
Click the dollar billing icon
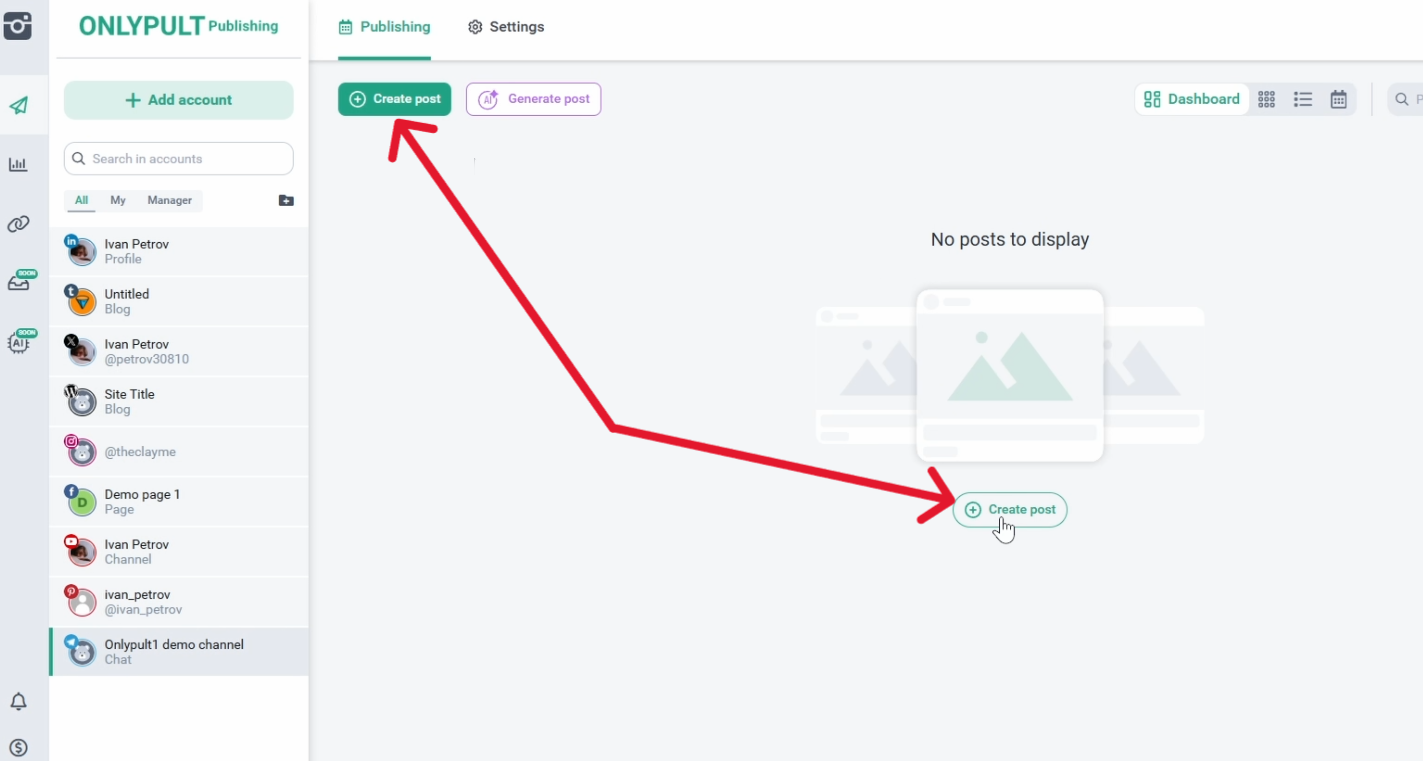click(18, 748)
